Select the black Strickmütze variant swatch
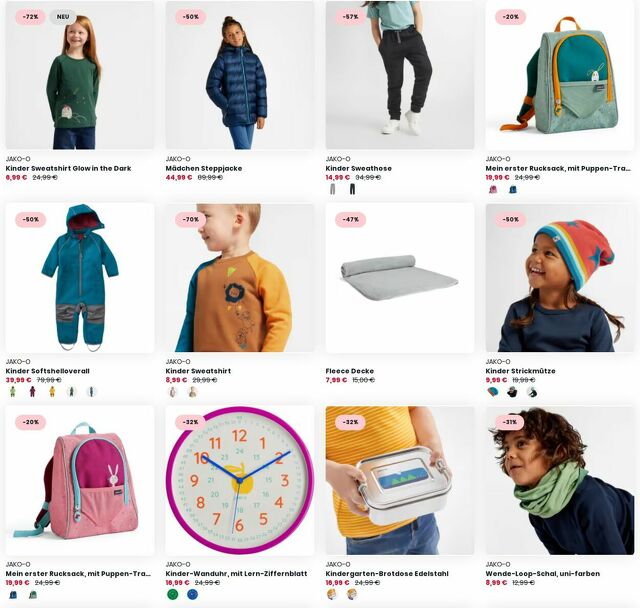 pos(512,392)
